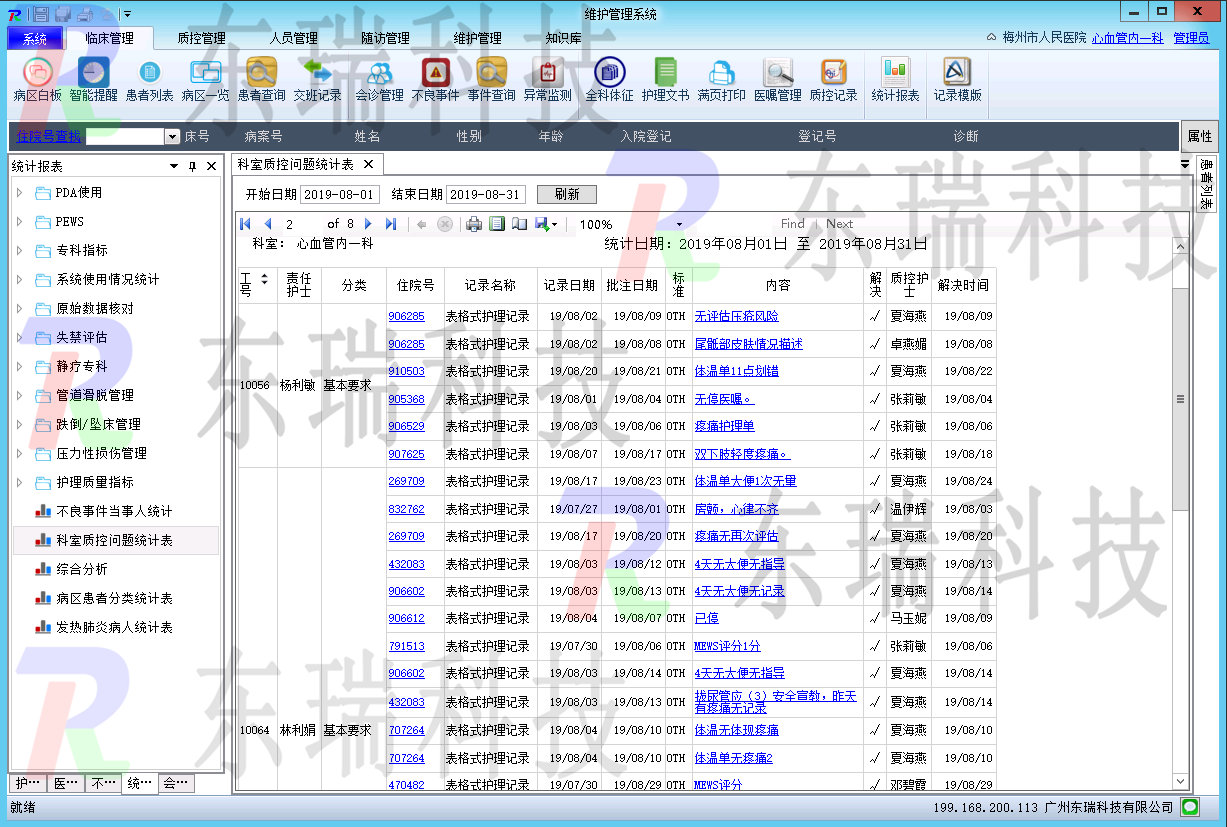Expand the 系统使用情况统计 folder
This screenshot has height=827, width=1227.
pyautogui.click(x=20, y=280)
